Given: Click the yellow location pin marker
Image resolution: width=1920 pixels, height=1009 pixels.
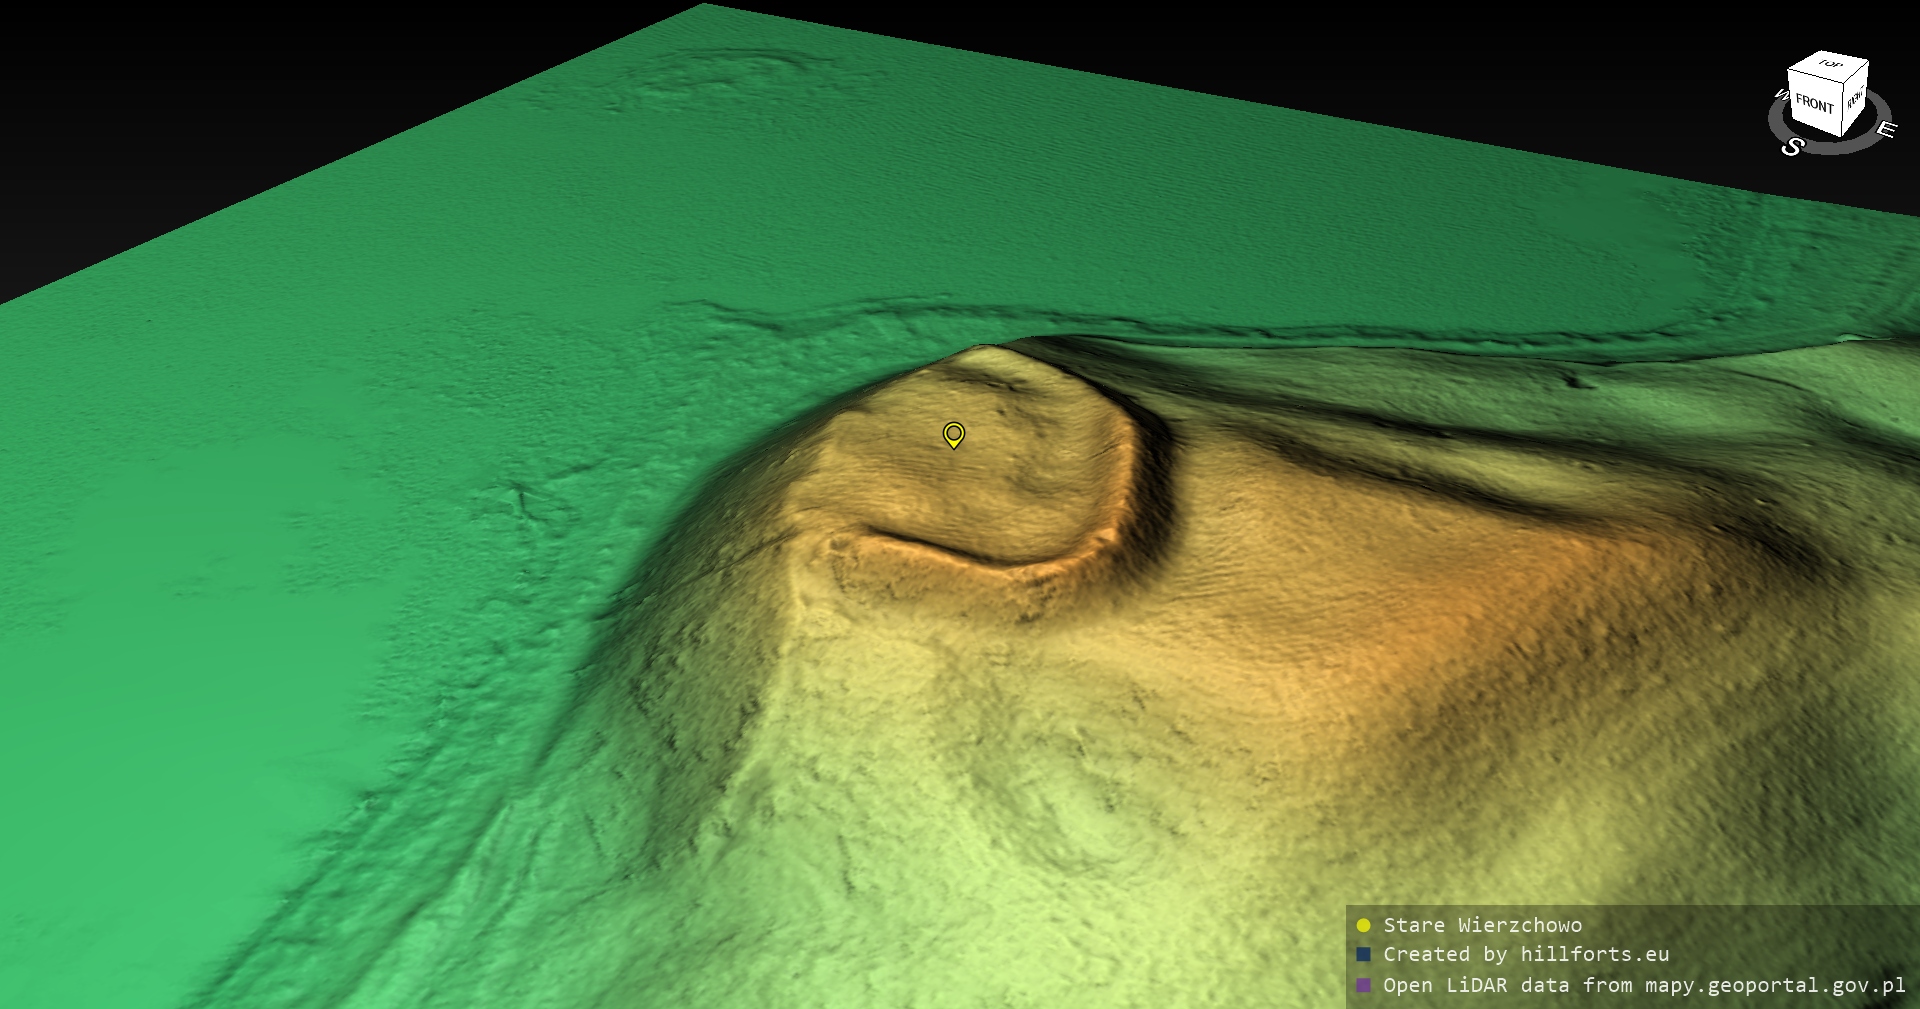Looking at the screenshot, I should 954,434.
